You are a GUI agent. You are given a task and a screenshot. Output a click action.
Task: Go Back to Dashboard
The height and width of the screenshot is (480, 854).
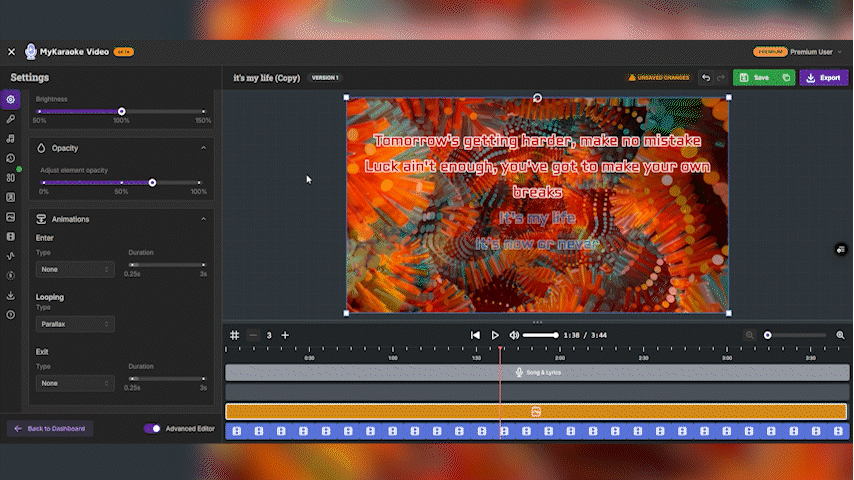pos(50,428)
